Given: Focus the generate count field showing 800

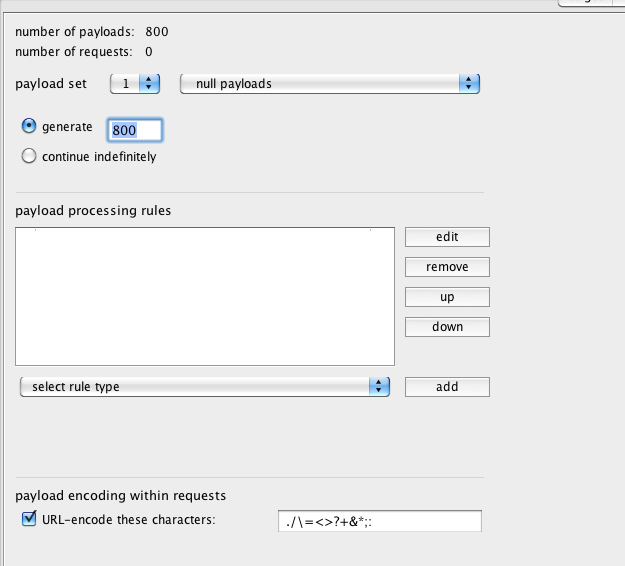Looking at the screenshot, I should click(x=134, y=130).
